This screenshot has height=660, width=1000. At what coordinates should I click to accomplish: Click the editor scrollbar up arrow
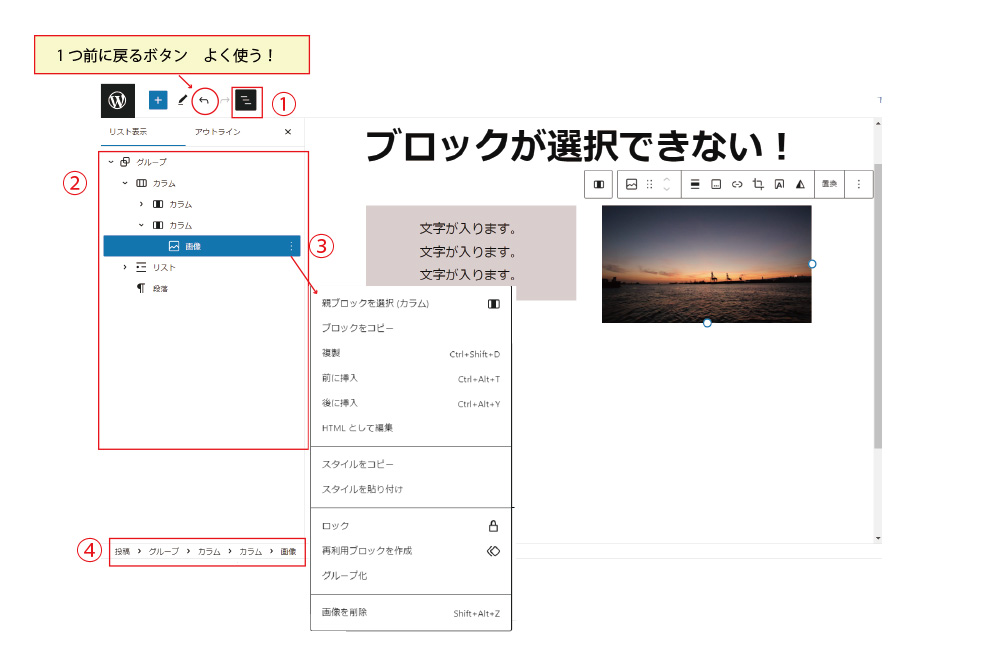tap(878, 124)
